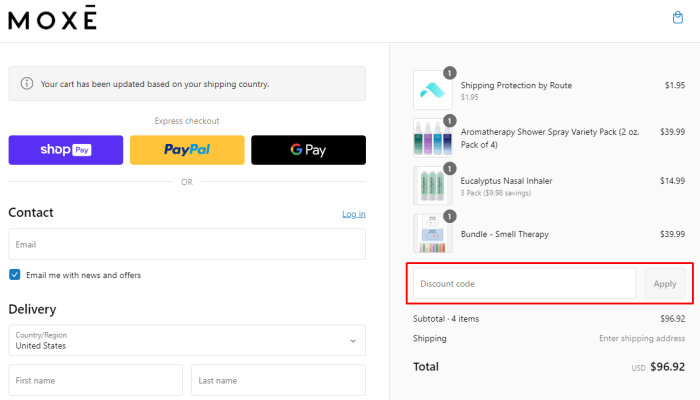The width and height of the screenshot is (700, 400).
Task: Click the Log in link
Action: [354, 214]
